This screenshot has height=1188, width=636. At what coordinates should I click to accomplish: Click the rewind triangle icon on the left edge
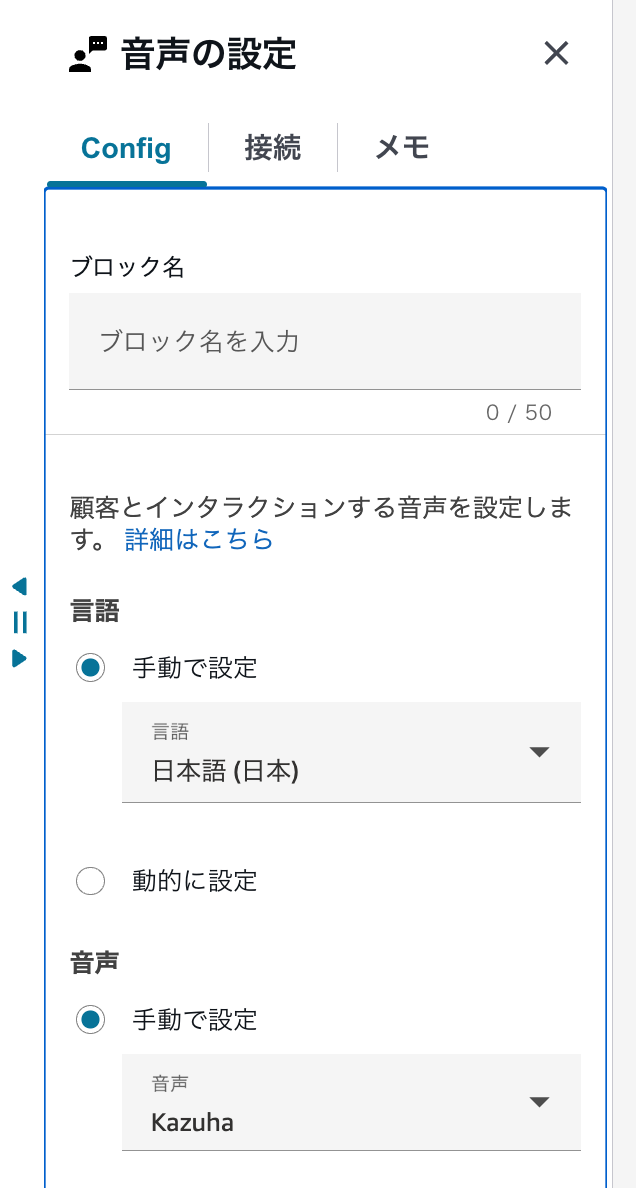pyautogui.click(x=17, y=588)
